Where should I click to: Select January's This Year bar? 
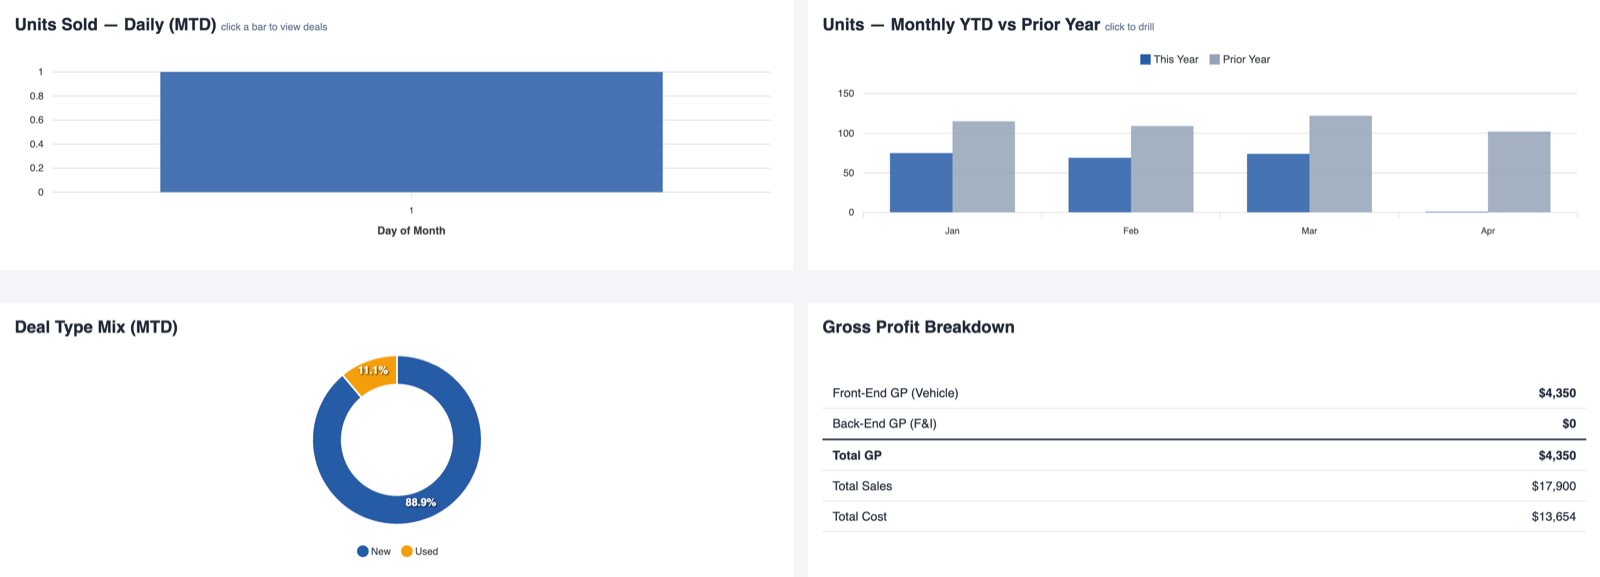tap(921, 180)
